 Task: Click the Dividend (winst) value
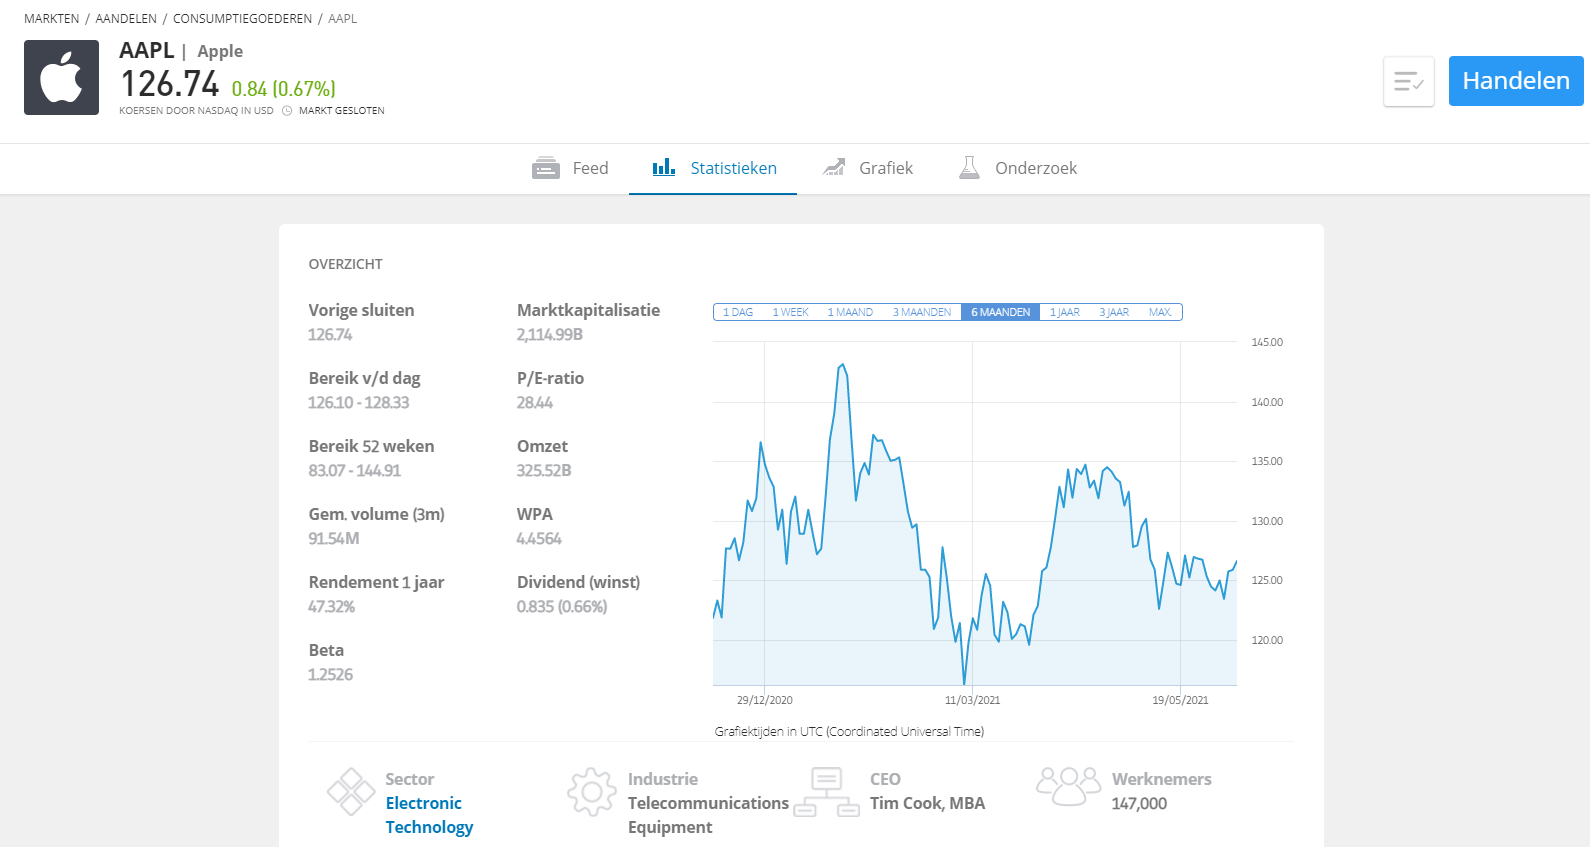562,607
